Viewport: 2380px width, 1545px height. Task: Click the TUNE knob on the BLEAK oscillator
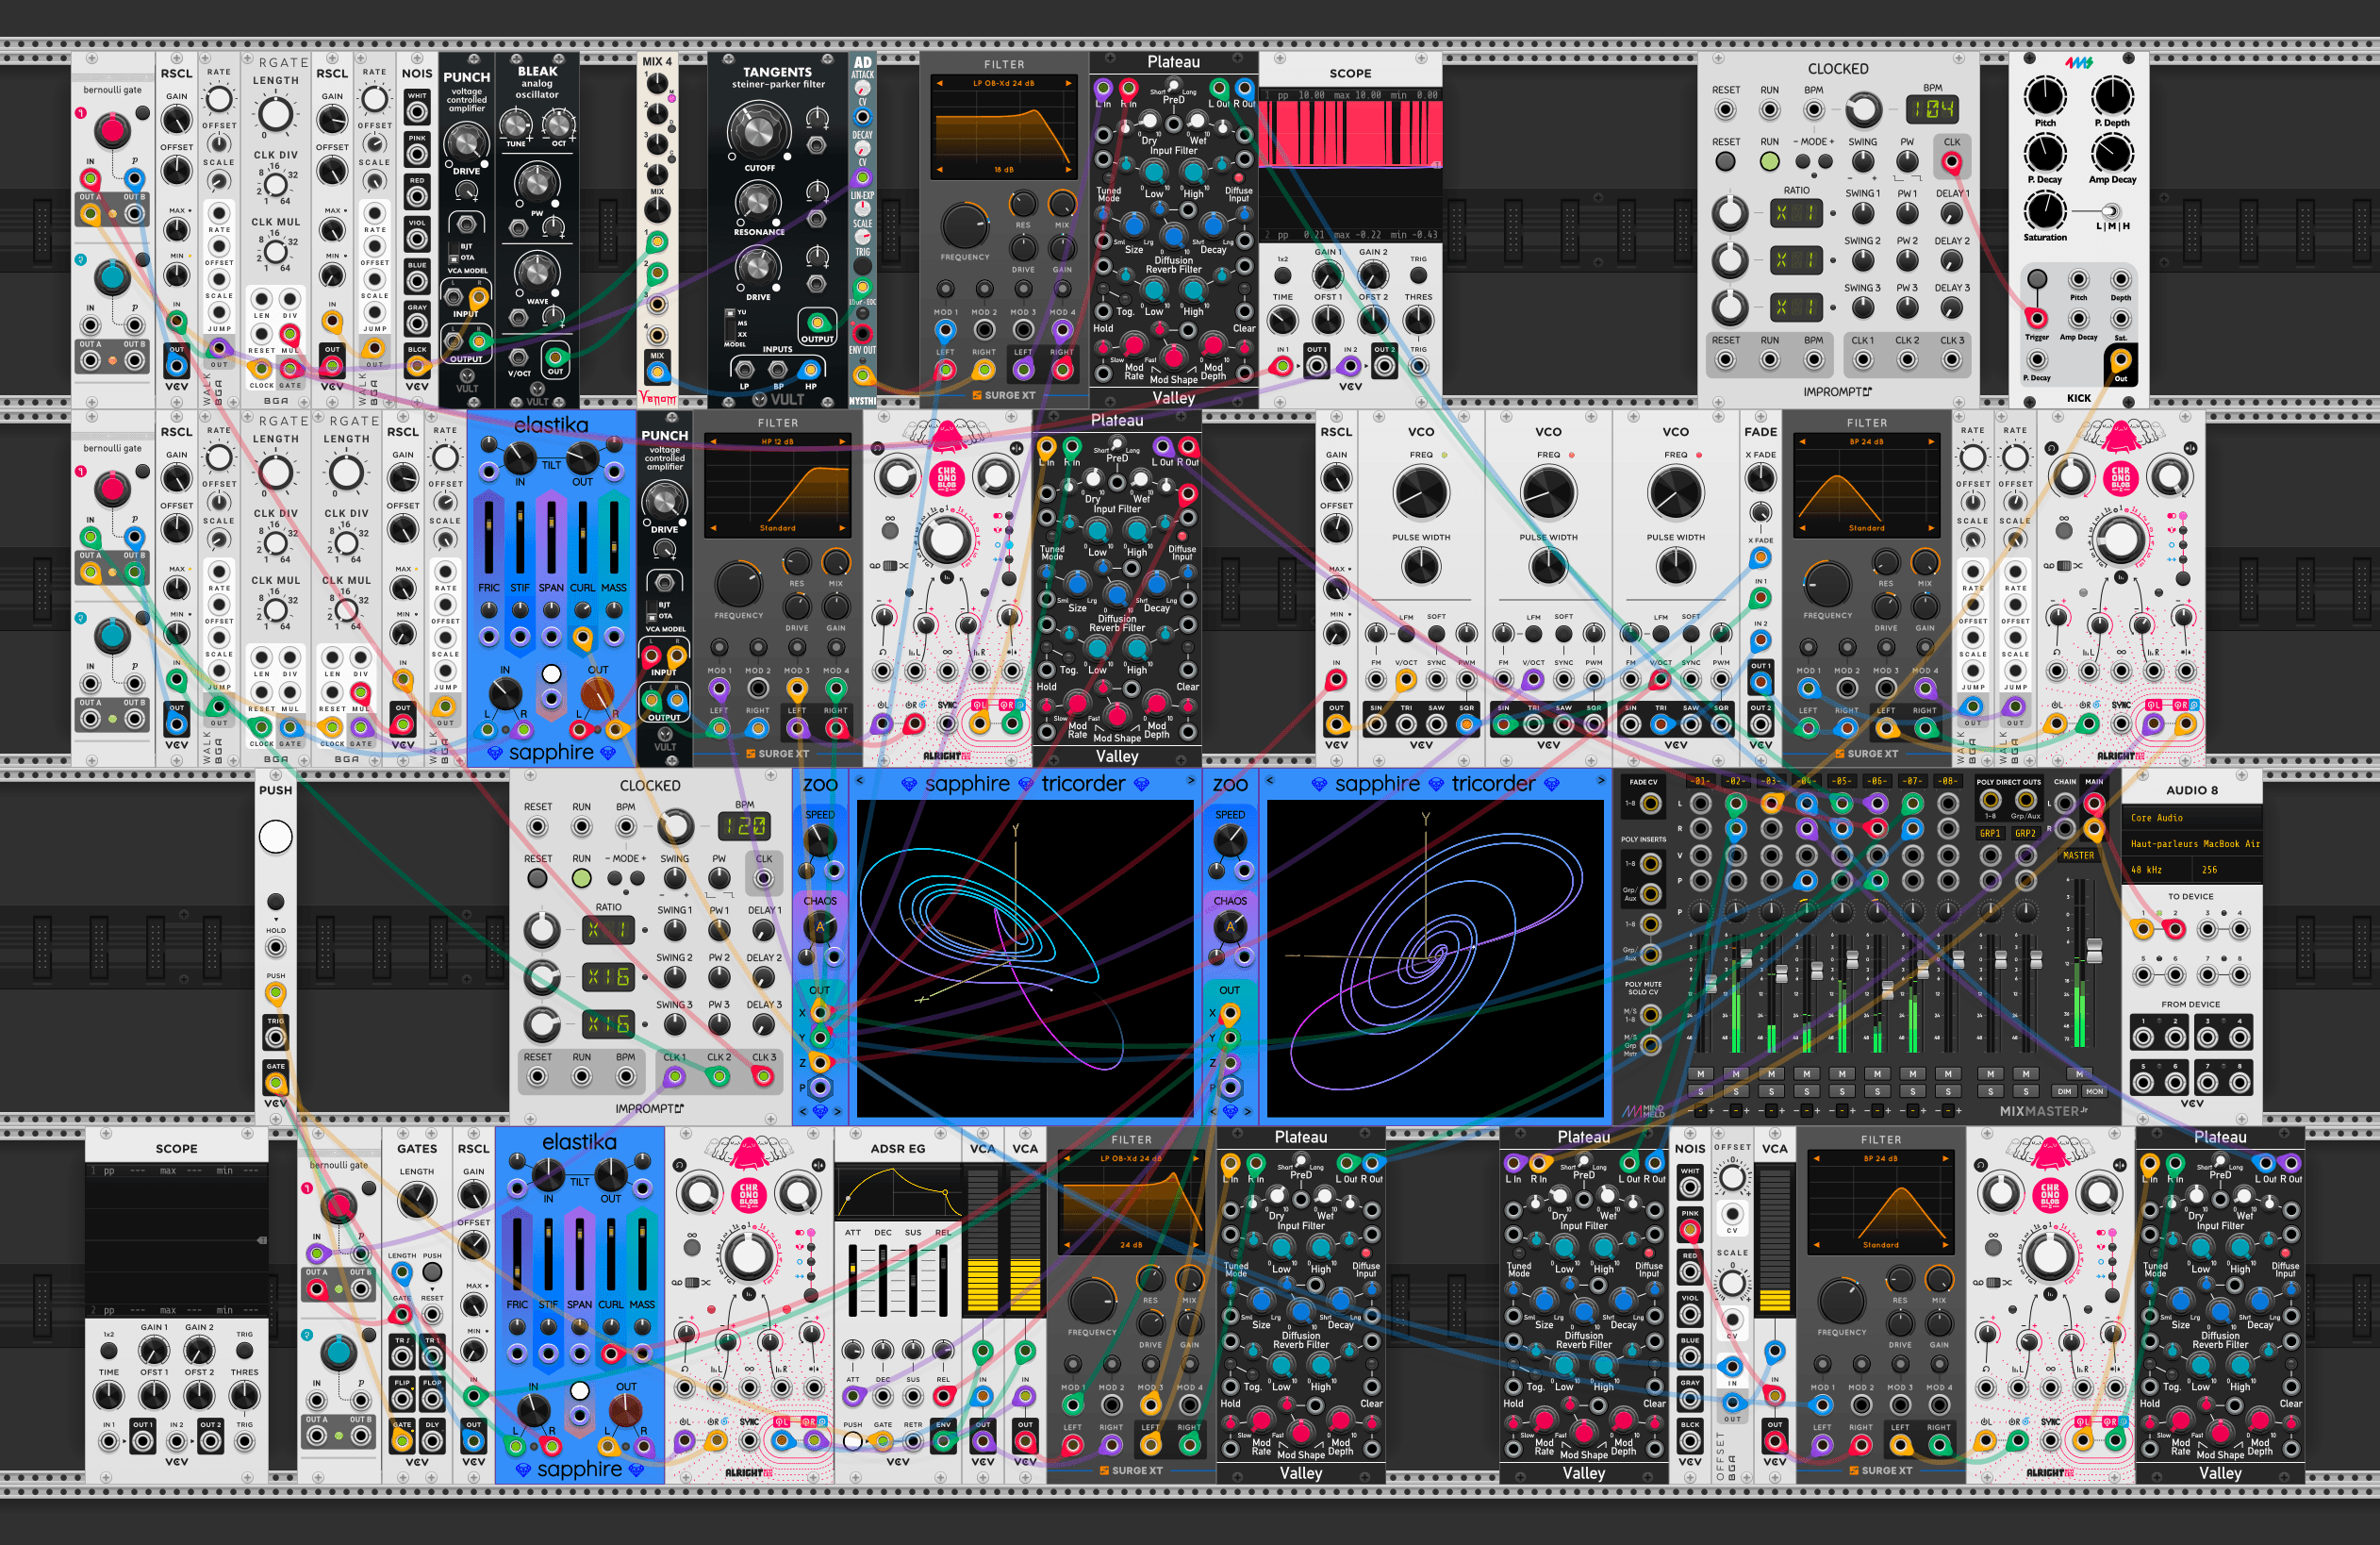[x=516, y=125]
